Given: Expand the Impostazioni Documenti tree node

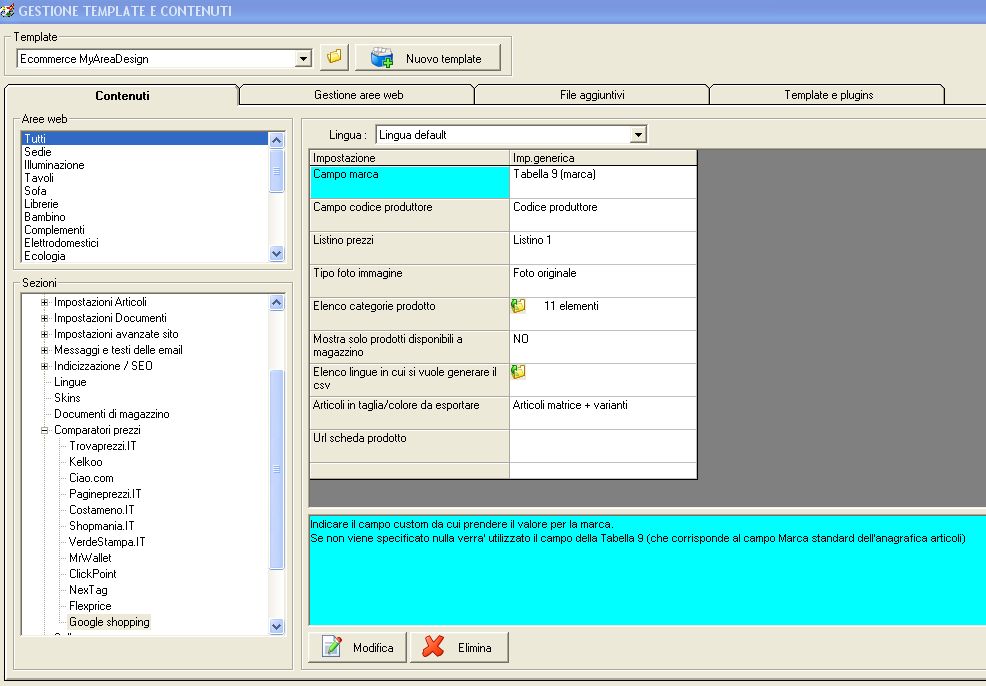Looking at the screenshot, I should coord(45,318).
